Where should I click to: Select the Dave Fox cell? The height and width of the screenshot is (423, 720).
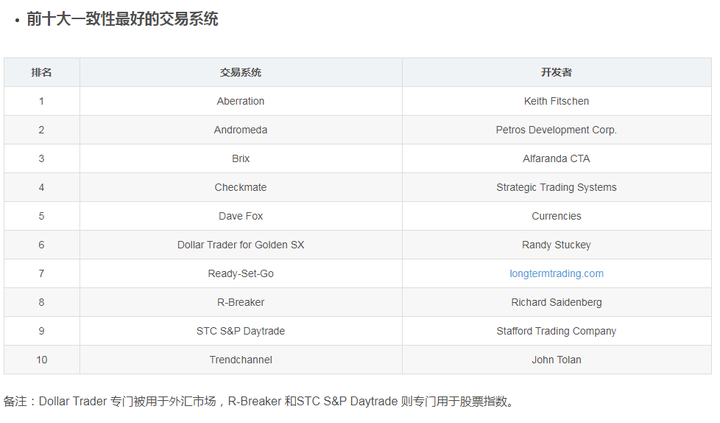[241, 216]
